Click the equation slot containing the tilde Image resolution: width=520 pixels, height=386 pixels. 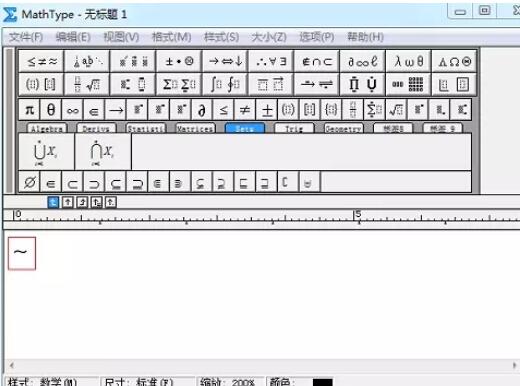22,253
